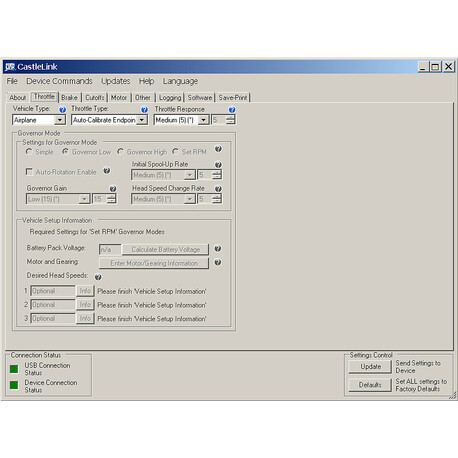Click the help icon beside Vehicle Type
458x458 pixels.
click(62, 110)
